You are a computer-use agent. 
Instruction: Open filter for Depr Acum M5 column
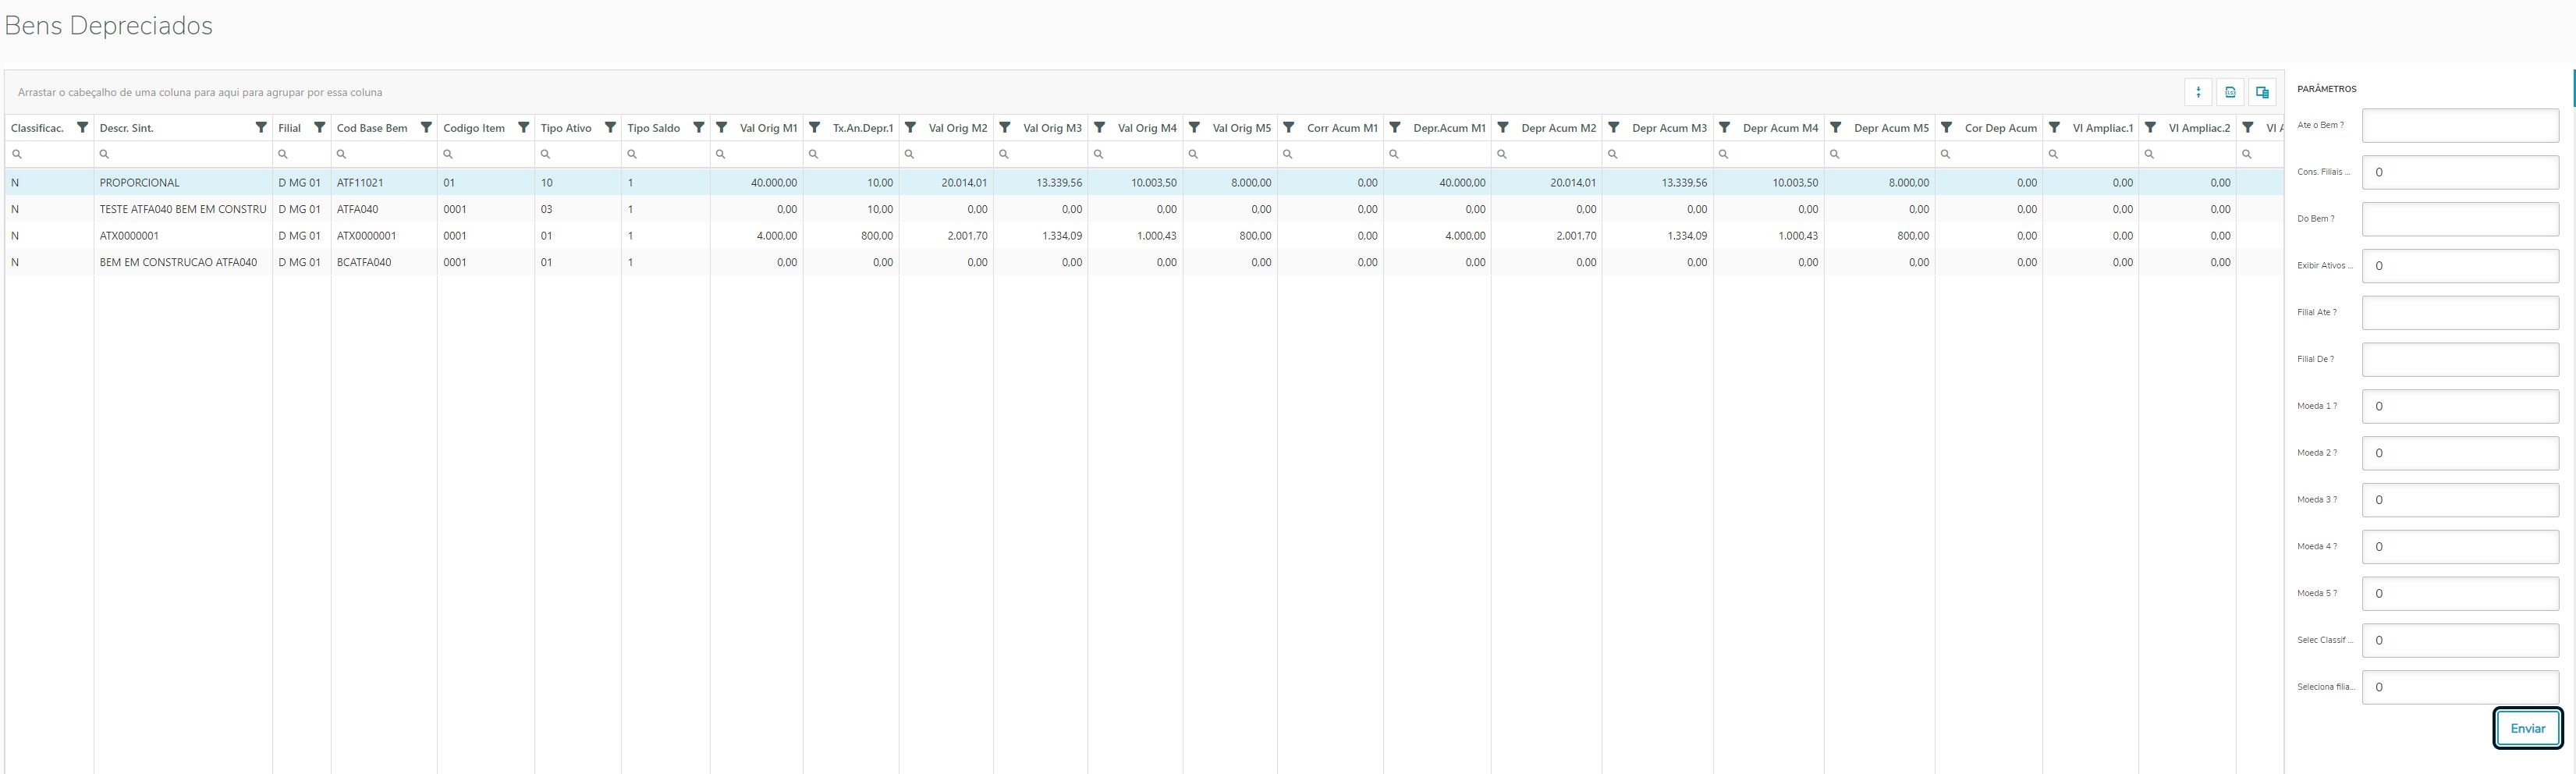tap(1835, 128)
